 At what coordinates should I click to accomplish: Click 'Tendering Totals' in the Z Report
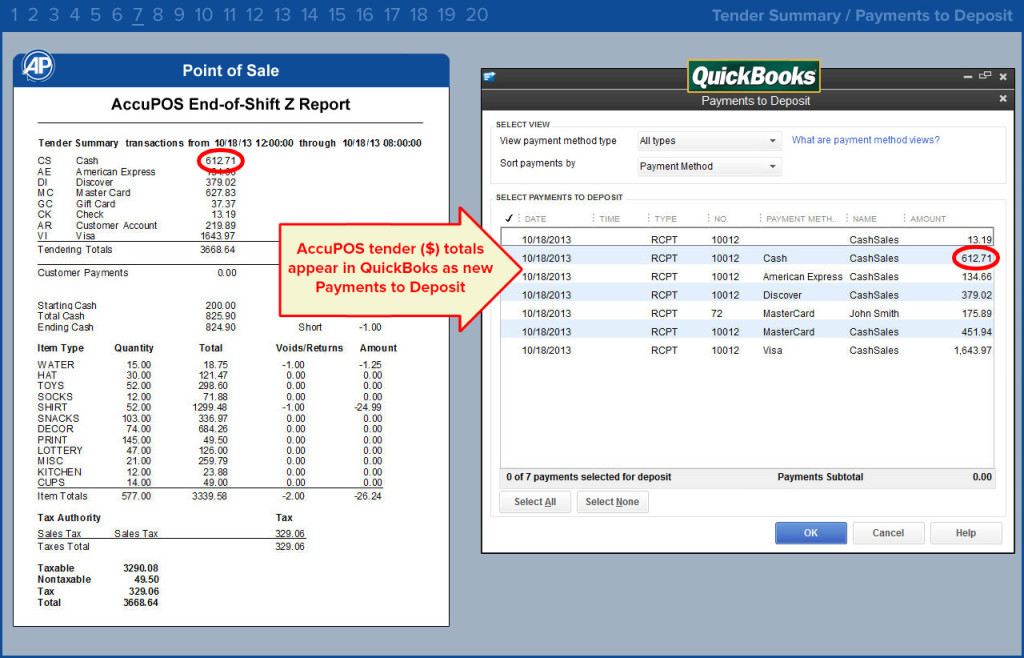click(x=74, y=249)
